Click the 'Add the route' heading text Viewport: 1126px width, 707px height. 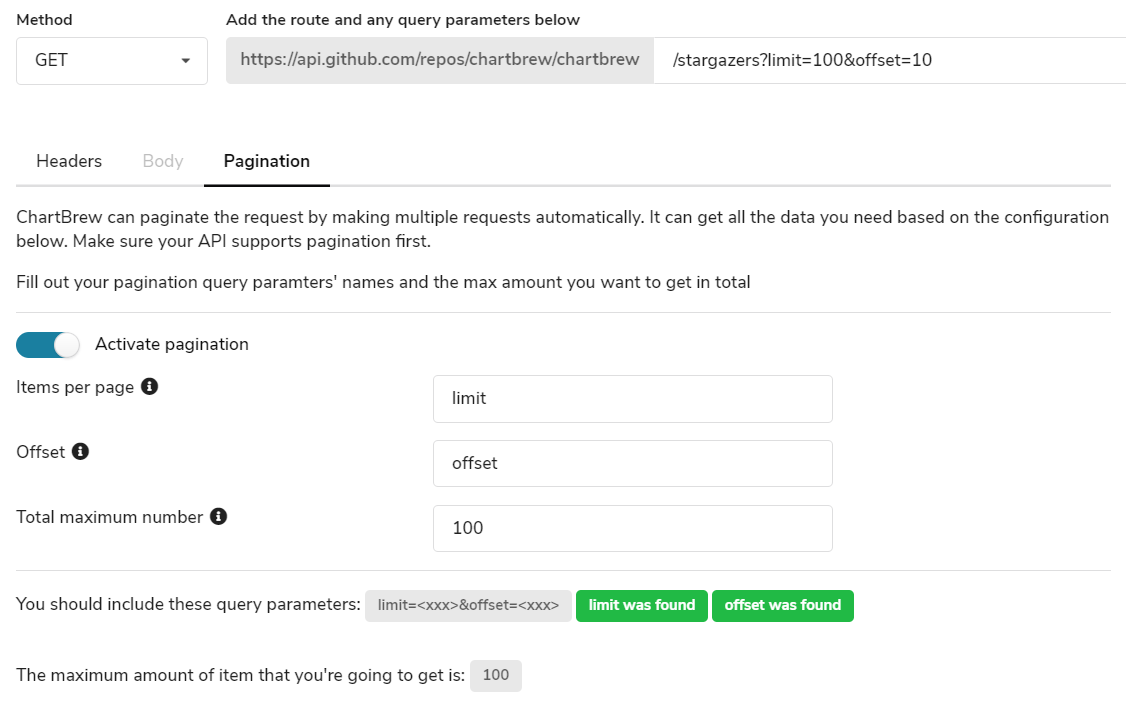point(403,20)
